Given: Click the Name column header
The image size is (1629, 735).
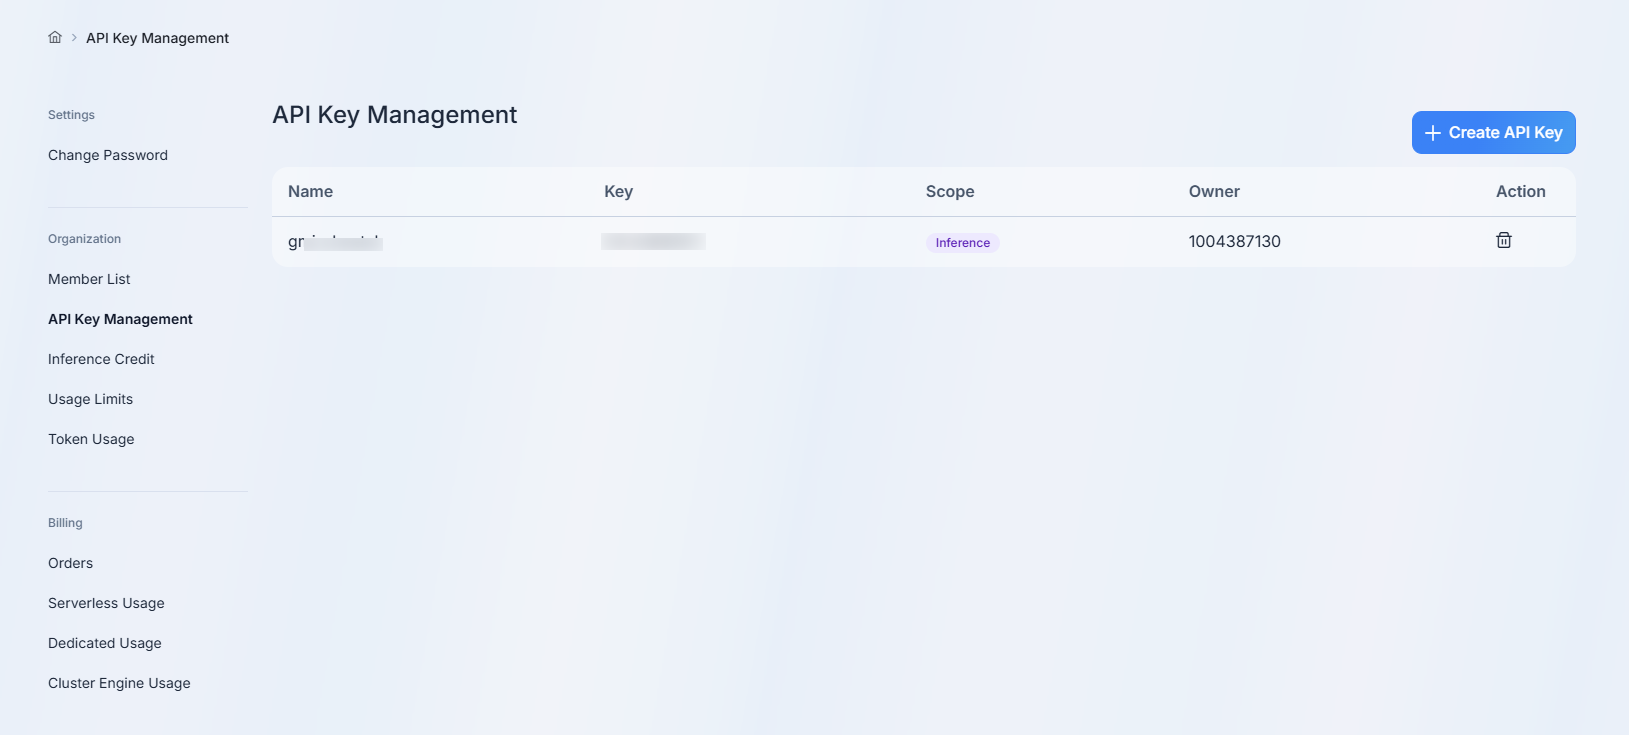Looking at the screenshot, I should 310,191.
